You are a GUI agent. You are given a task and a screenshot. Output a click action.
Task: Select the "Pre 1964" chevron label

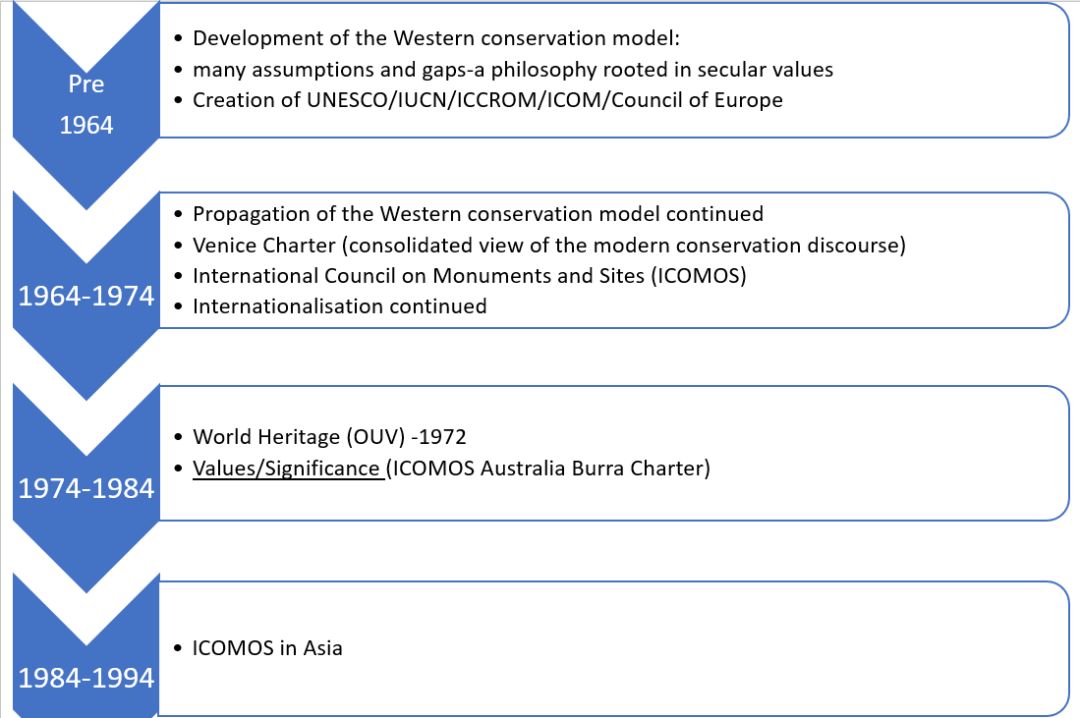(86, 104)
